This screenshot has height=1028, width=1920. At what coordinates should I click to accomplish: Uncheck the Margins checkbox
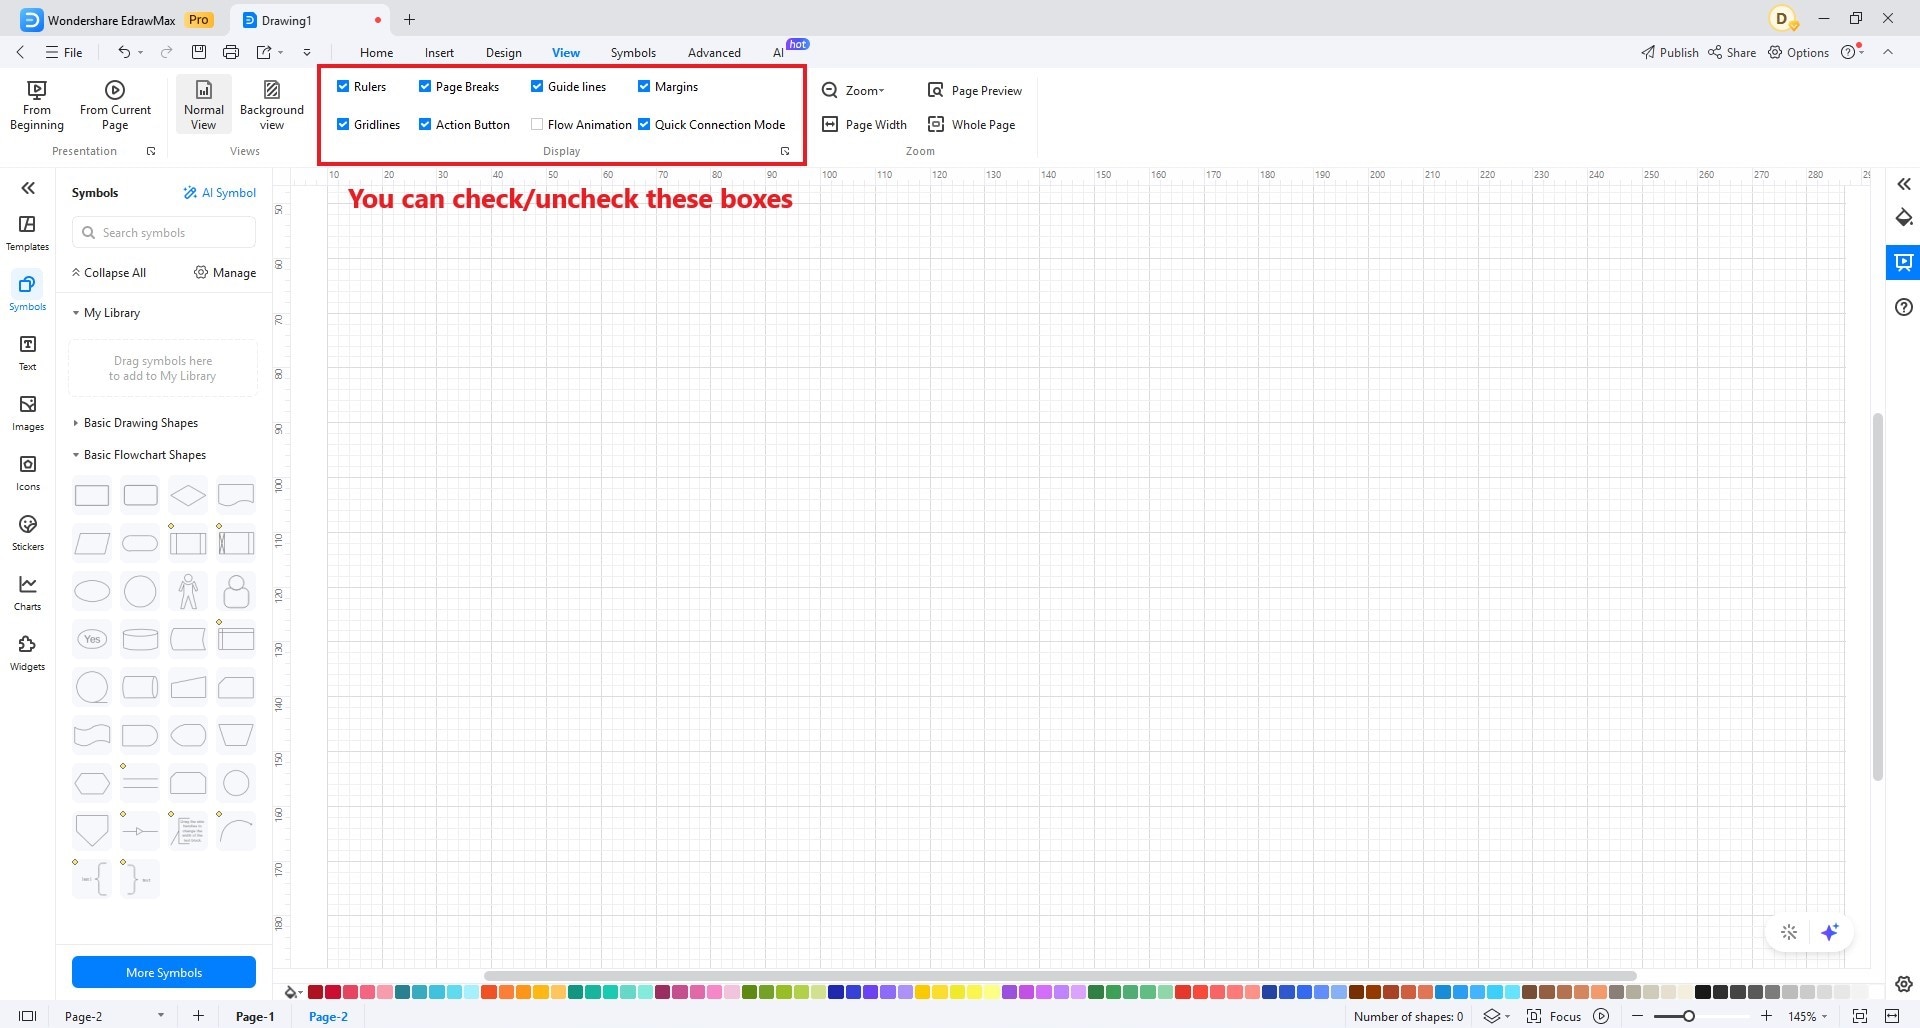(644, 86)
